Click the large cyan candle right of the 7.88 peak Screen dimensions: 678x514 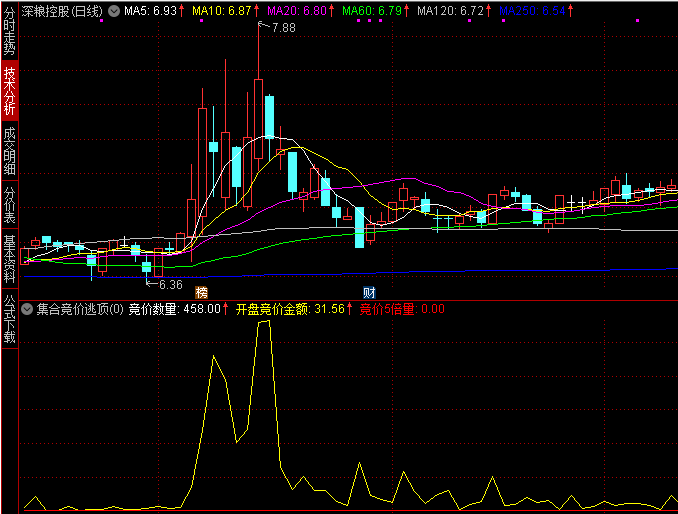[269, 117]
